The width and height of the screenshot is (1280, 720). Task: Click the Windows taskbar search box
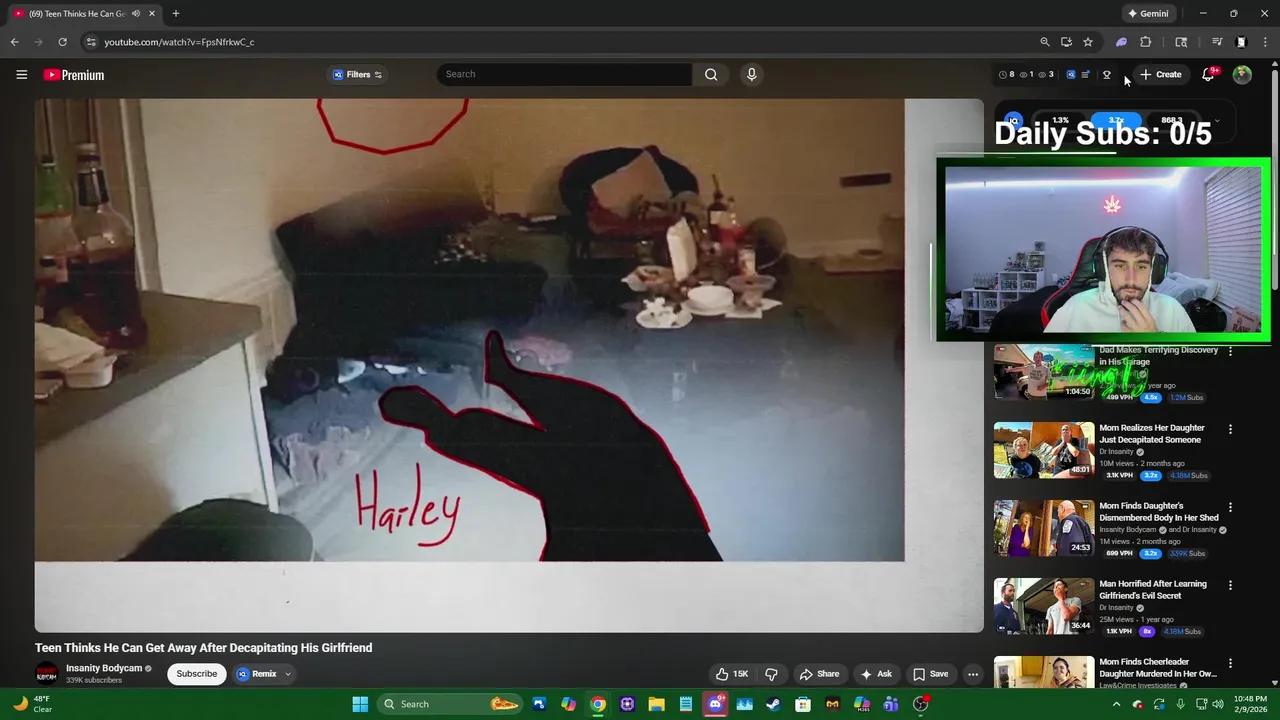coord(450,704)
